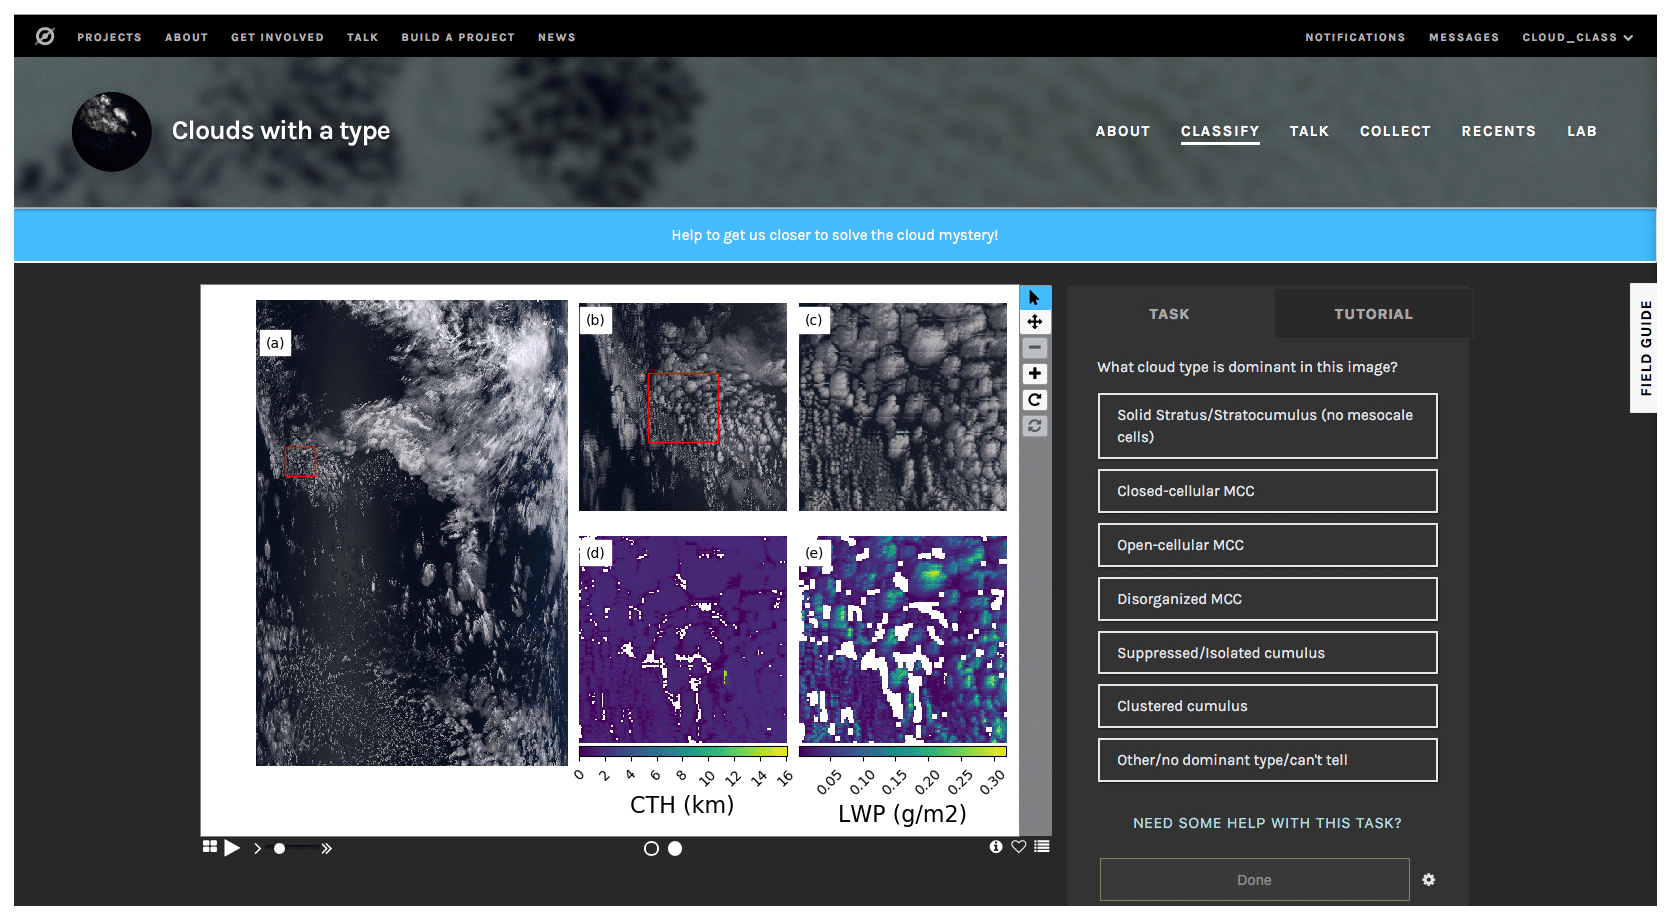Choose the Open-cellular MCC answer
This screenshot has width=1671, height=920.
[x=1266, y=545]
